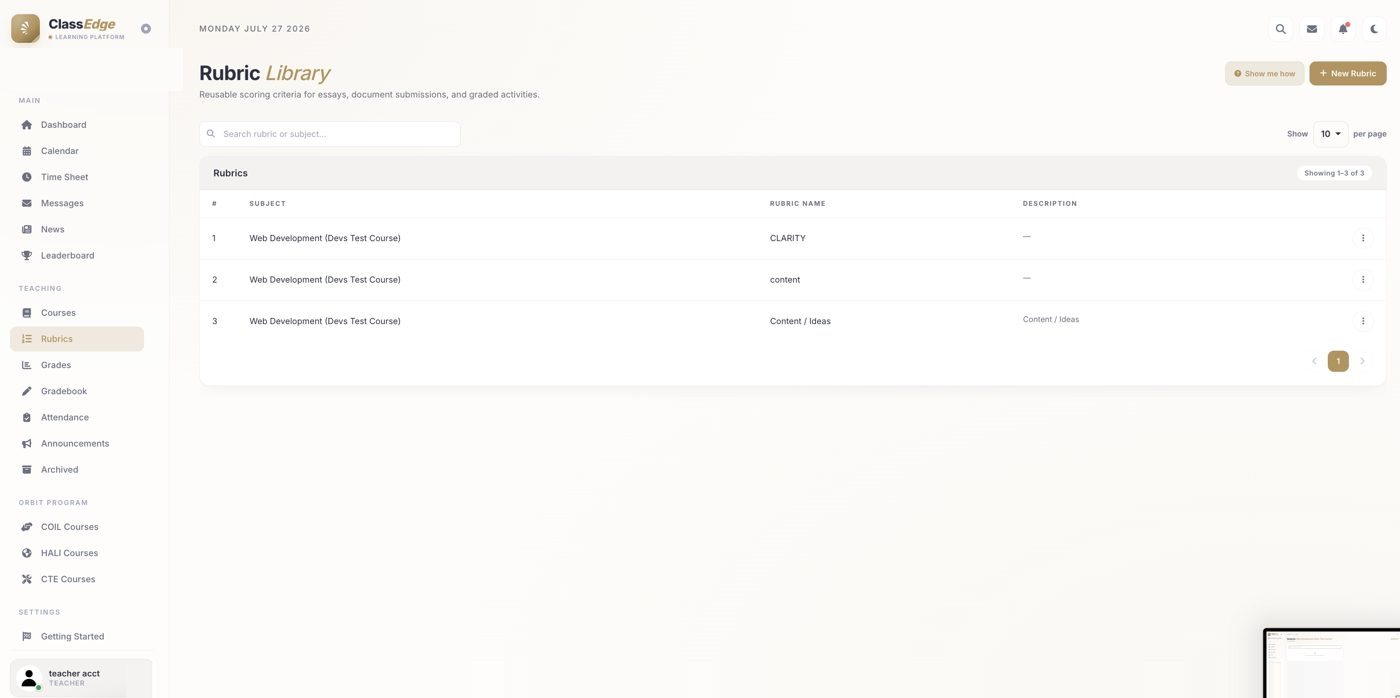Open the Grades page

[x=77, y=365]
